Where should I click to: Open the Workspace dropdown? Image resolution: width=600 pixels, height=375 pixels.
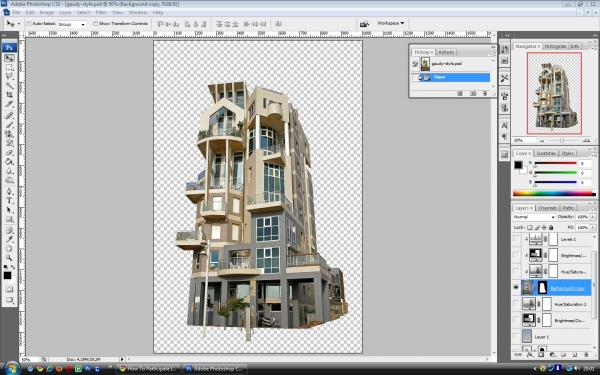click(x=390, y=23)
